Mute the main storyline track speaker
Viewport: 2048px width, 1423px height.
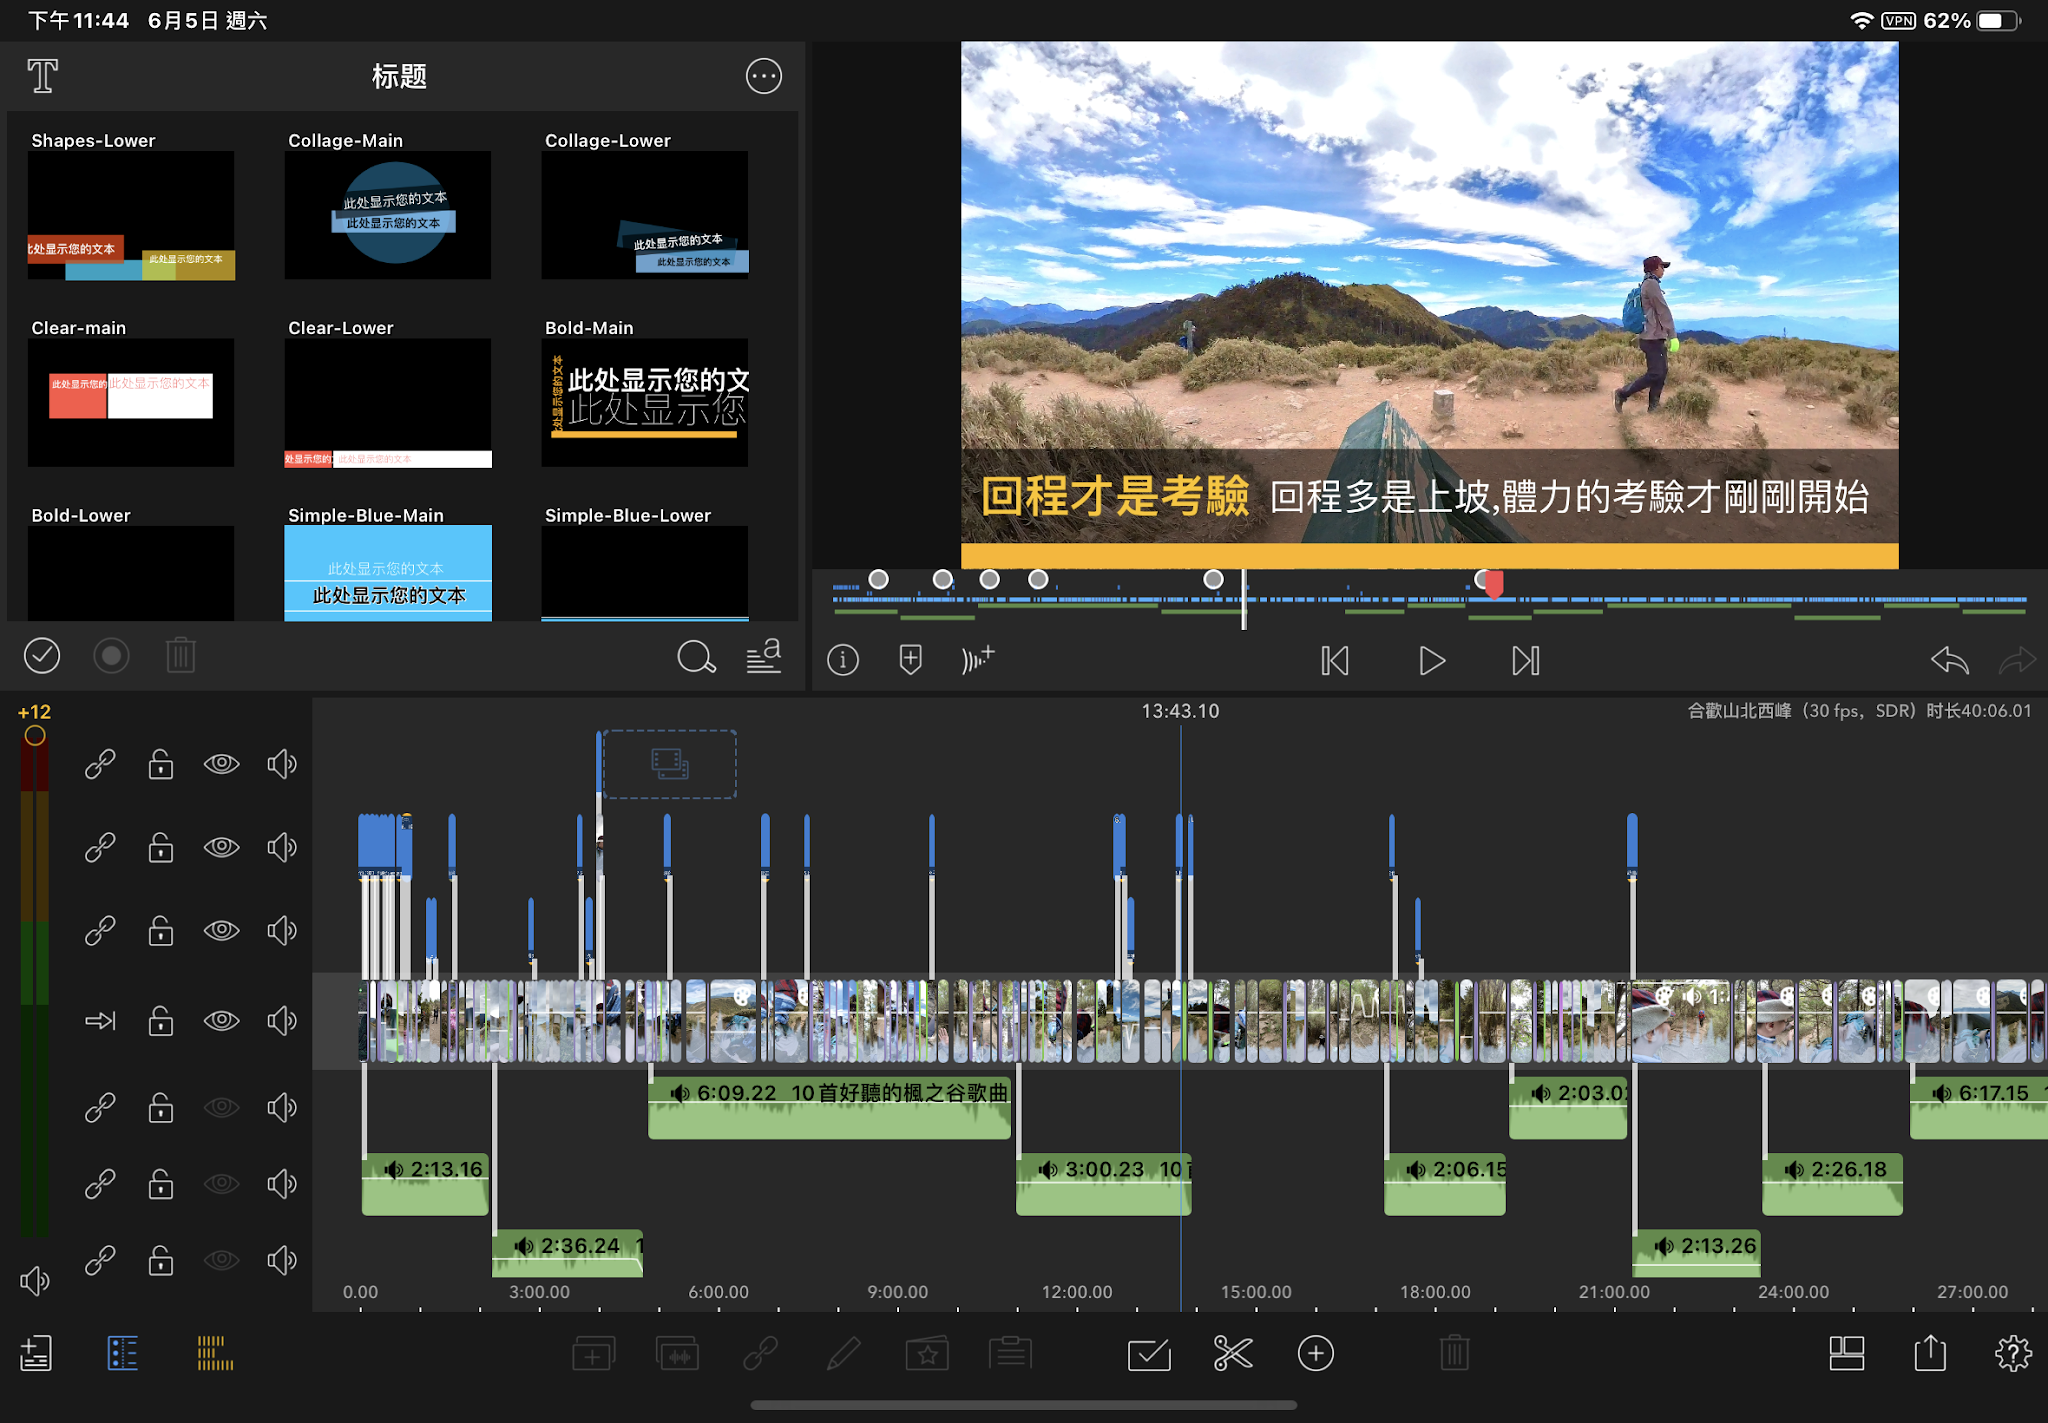pos(282,1020)
